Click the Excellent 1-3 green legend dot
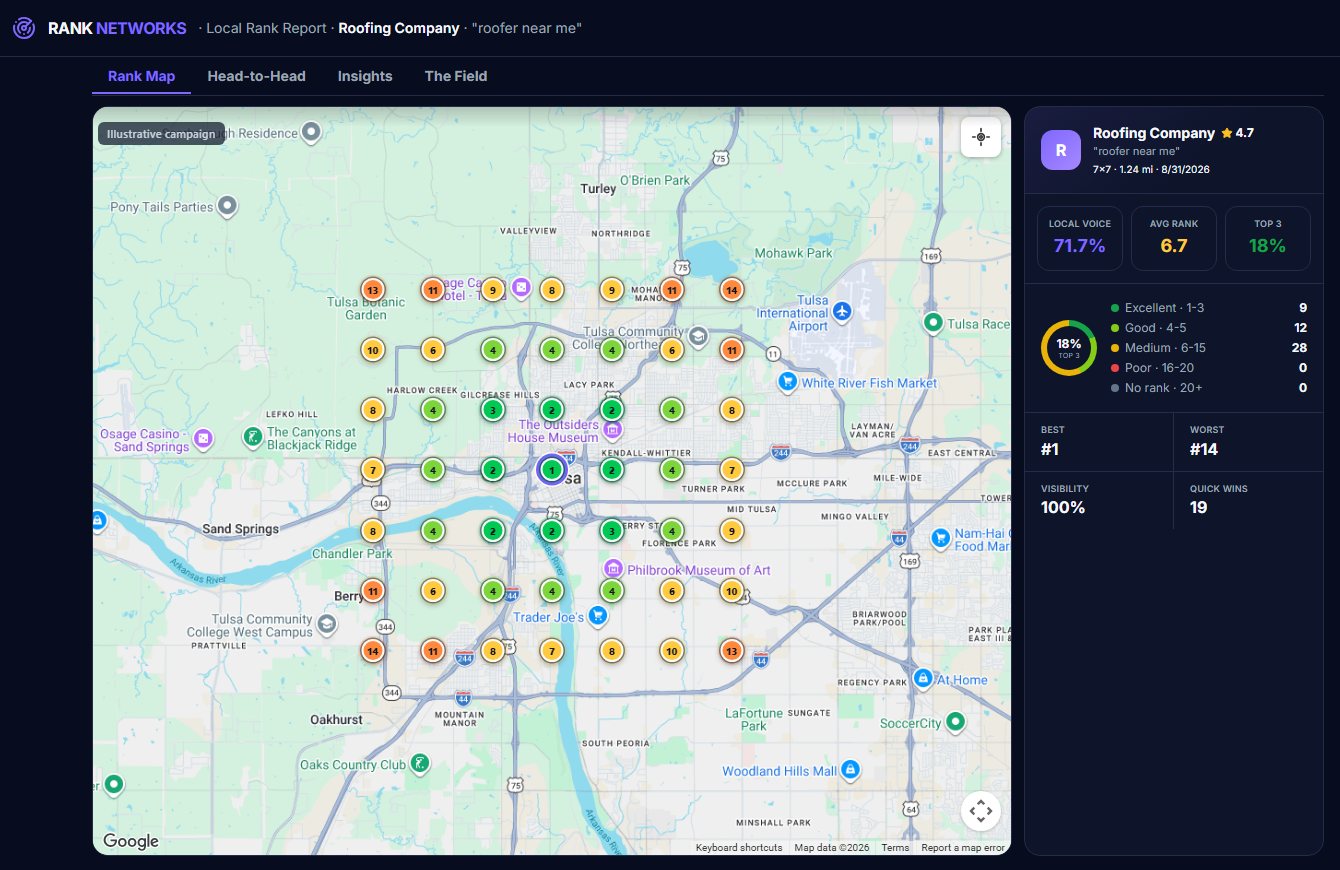 [x=1115, y=308]
